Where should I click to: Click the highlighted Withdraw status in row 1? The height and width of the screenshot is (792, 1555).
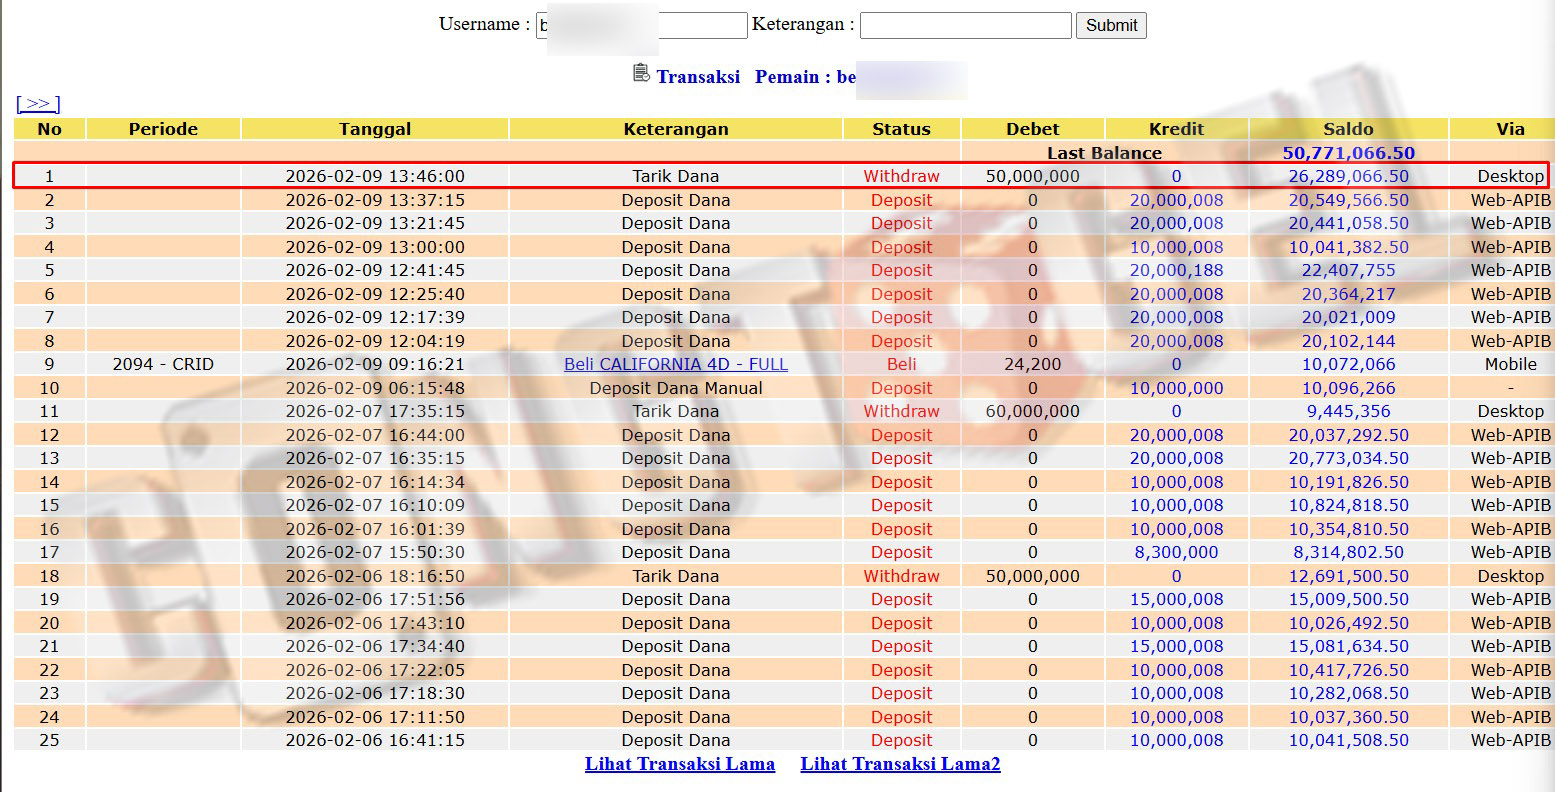tap(901, 176)
